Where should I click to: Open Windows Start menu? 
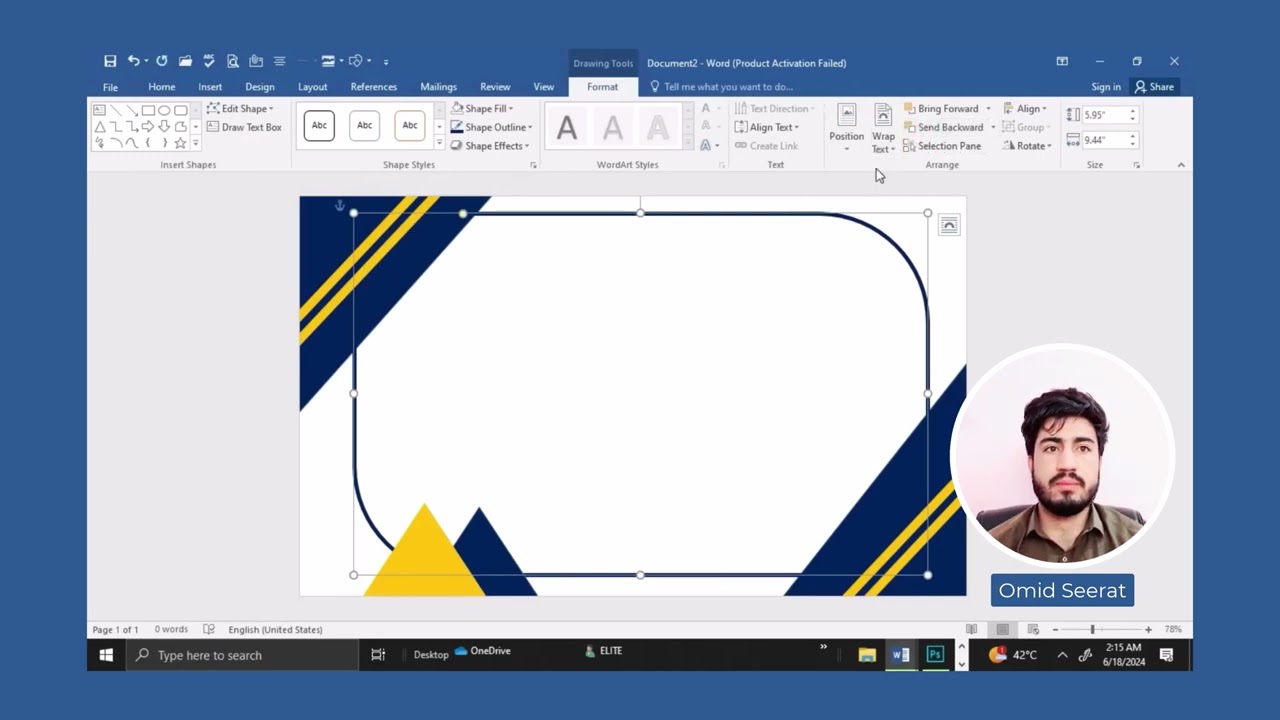click(106, 655)
